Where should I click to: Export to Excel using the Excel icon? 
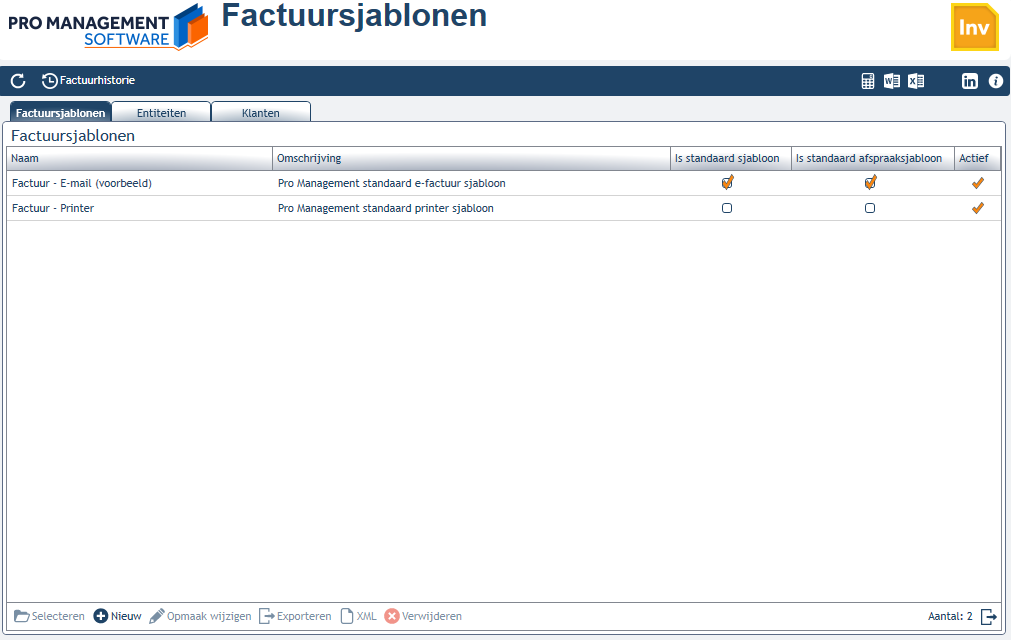pyautogui.click(x=916, y=81)
